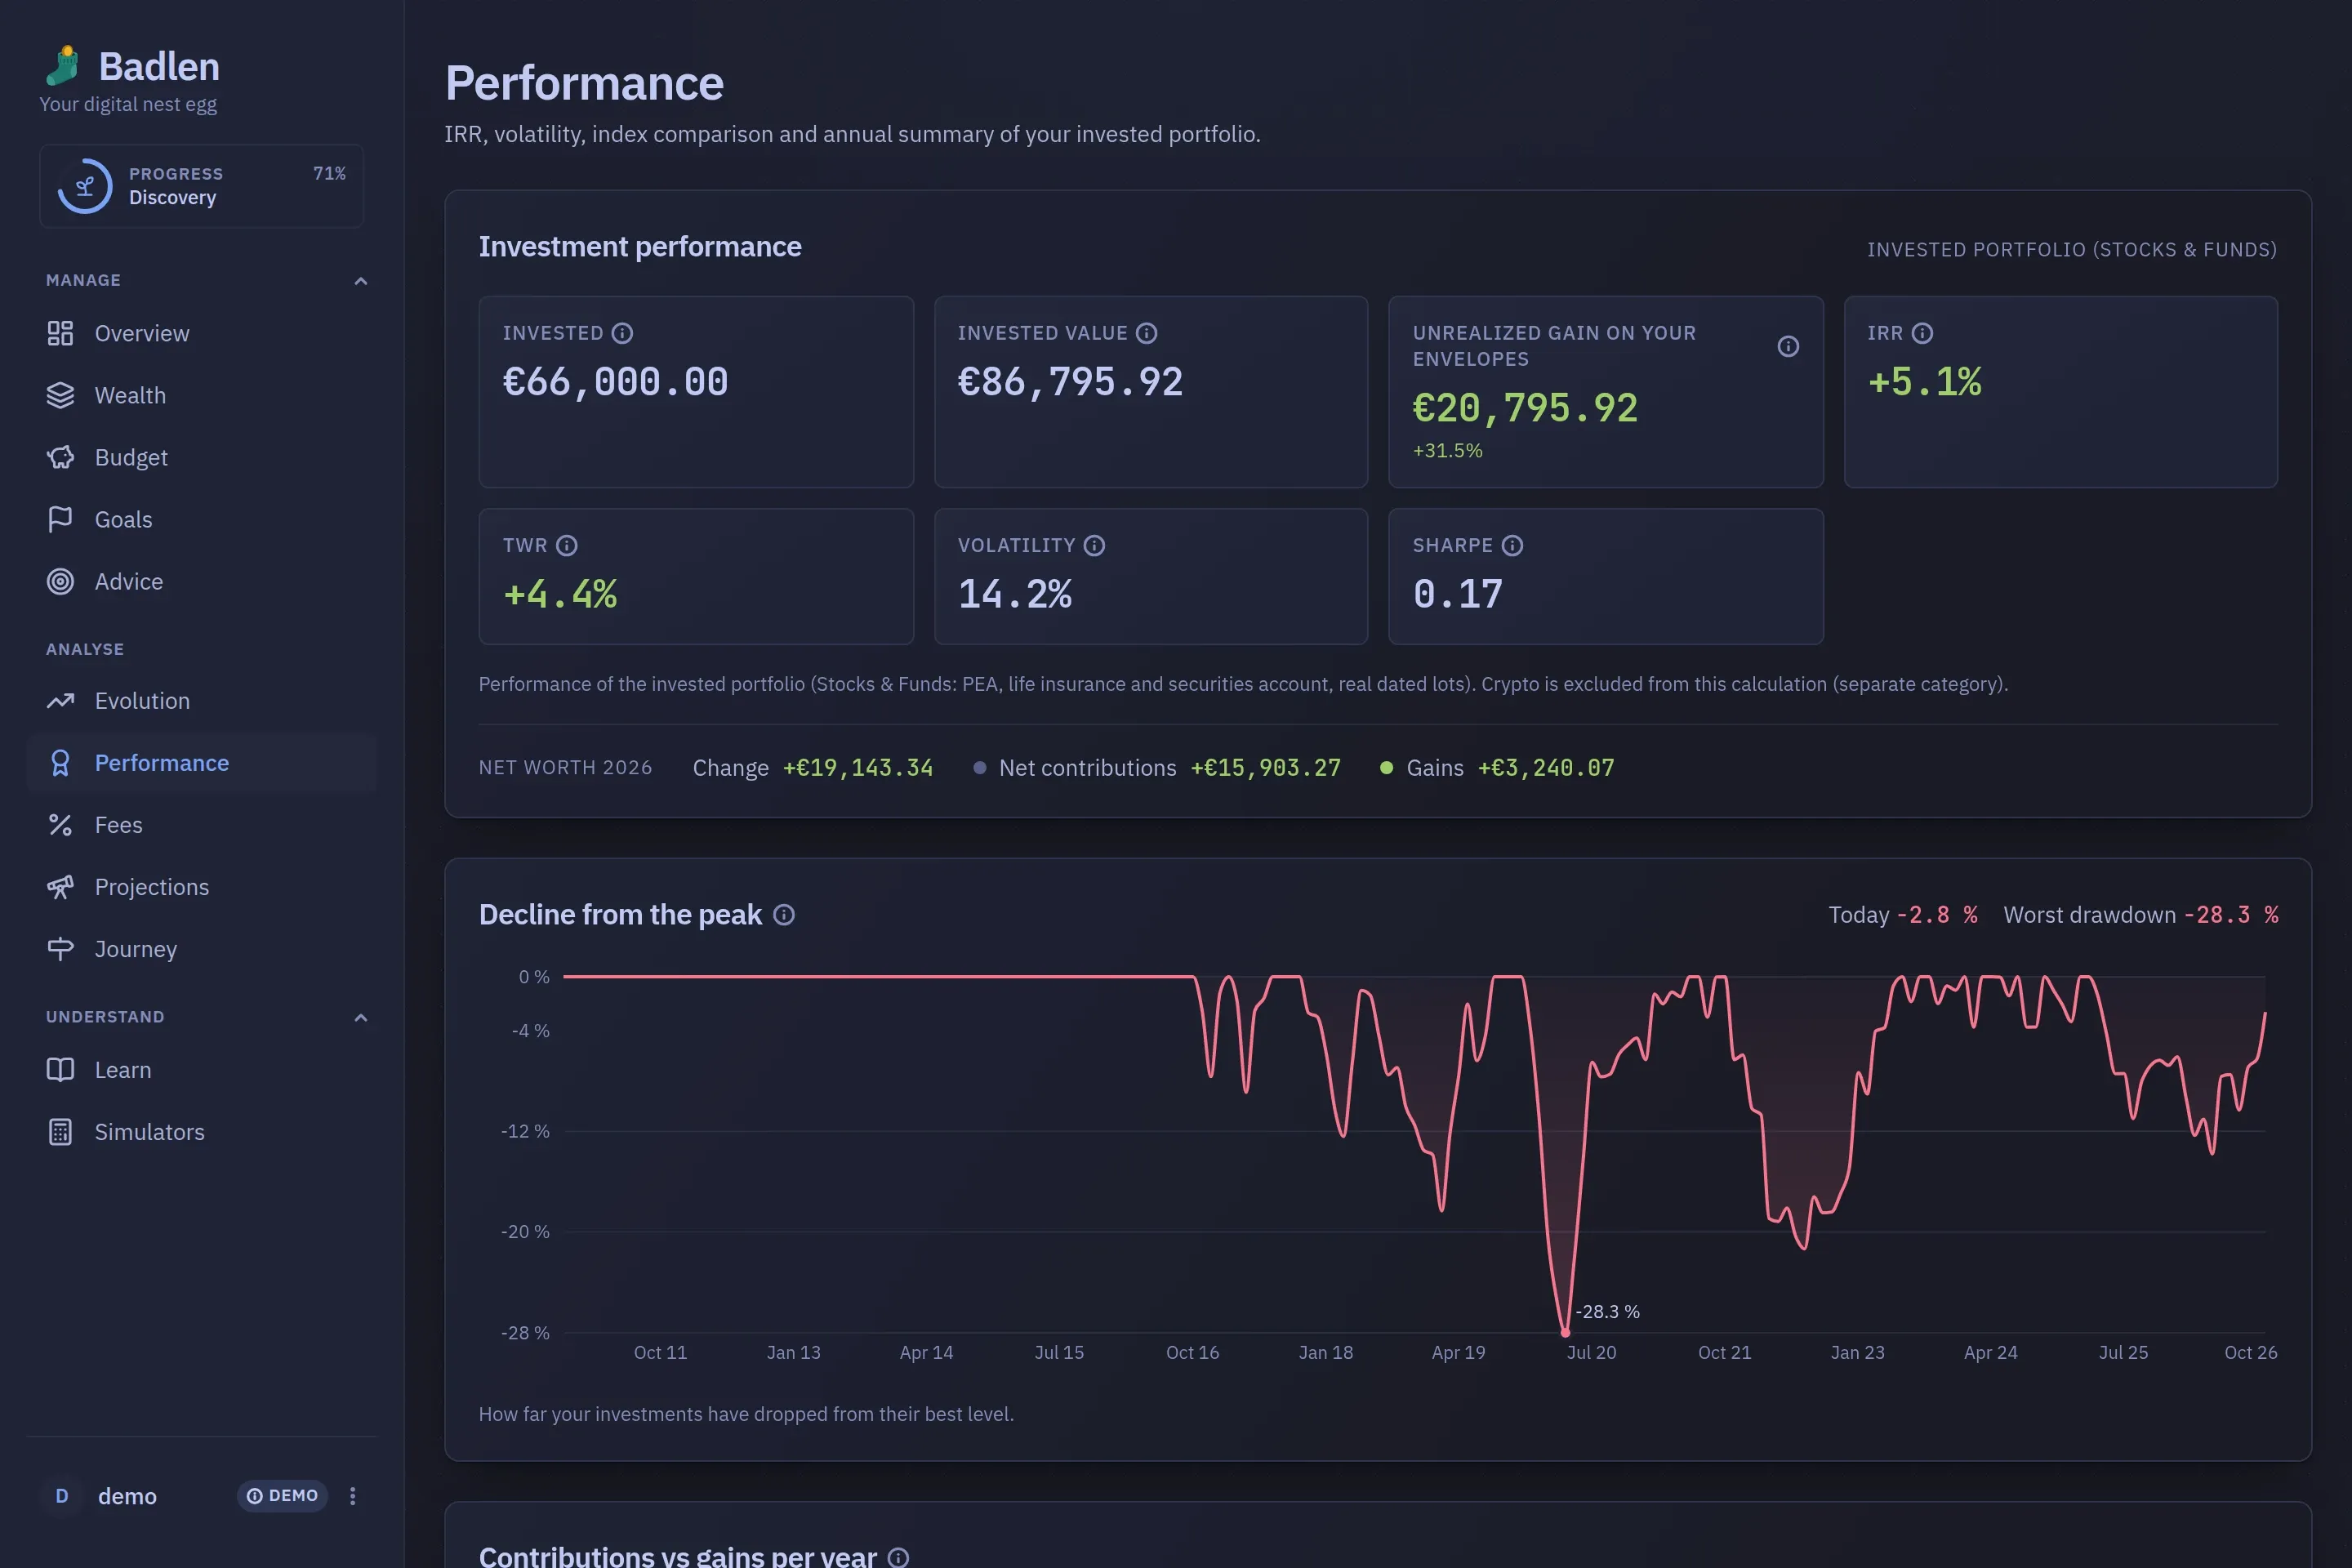The height and width of the screenshot is (1568, 2352).
Task: Open the Simulators page
Action: pos(202,1132)
